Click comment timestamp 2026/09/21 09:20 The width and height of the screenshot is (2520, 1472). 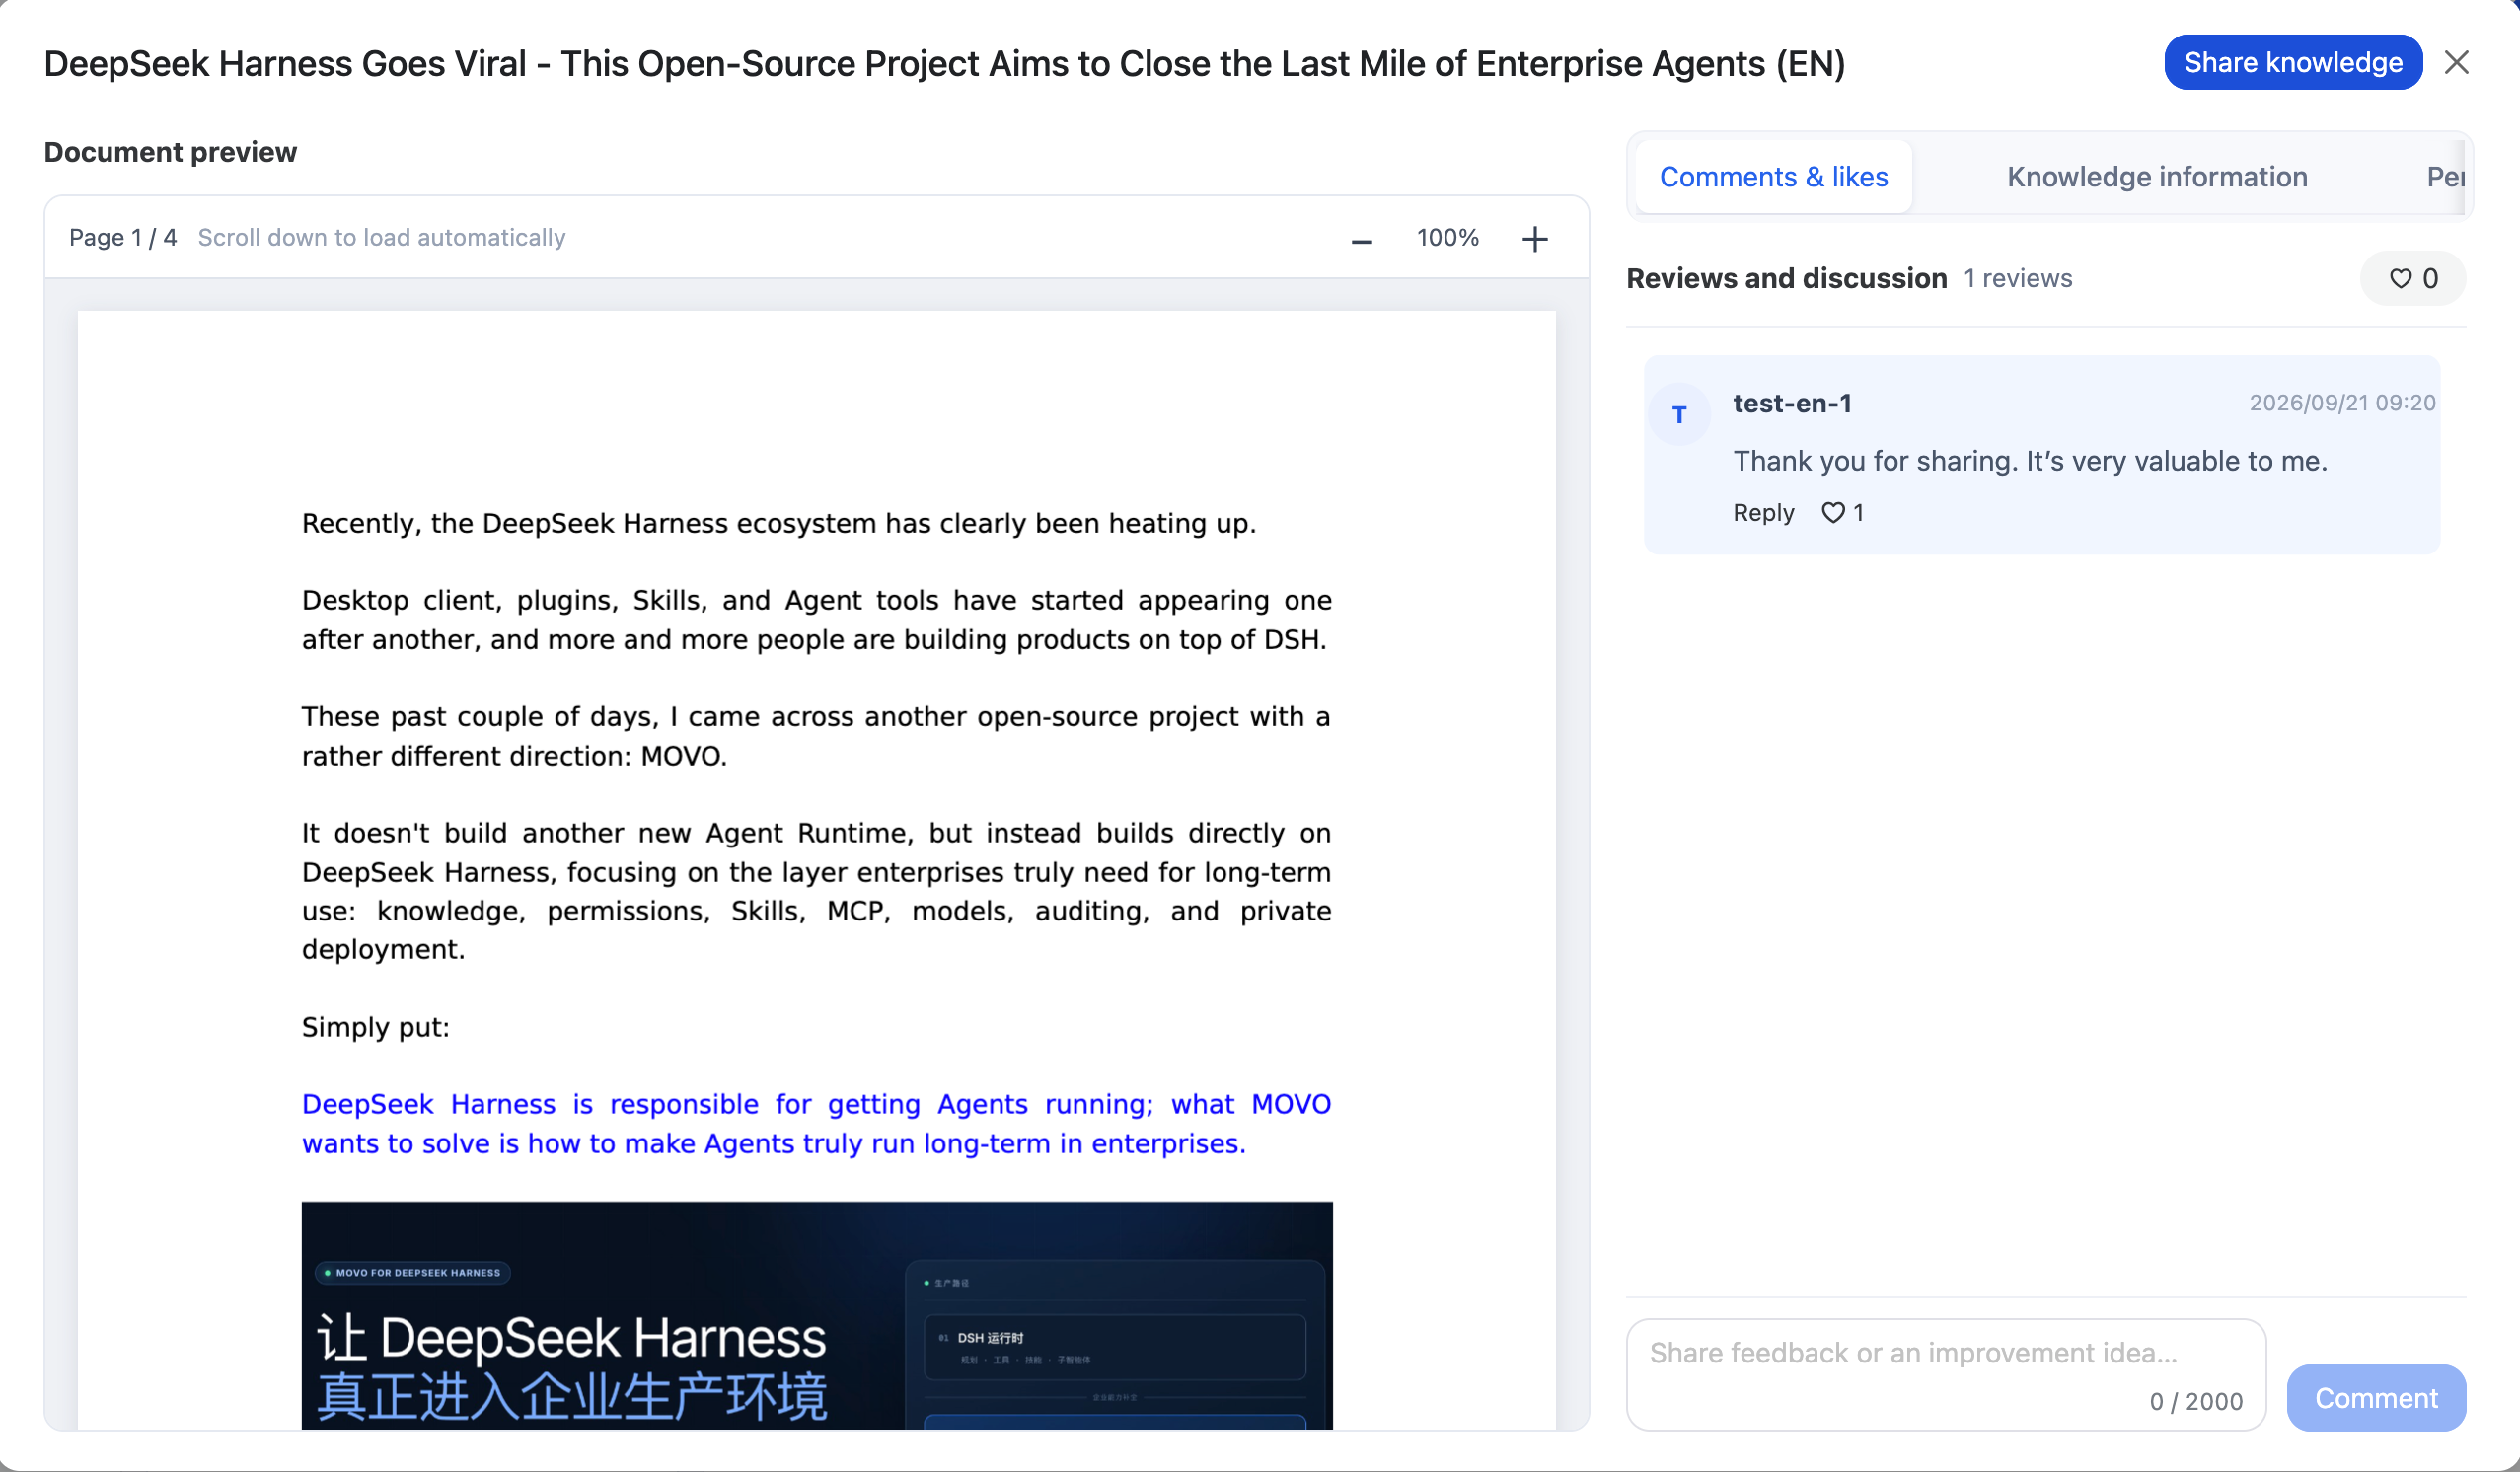(2341, 403)
